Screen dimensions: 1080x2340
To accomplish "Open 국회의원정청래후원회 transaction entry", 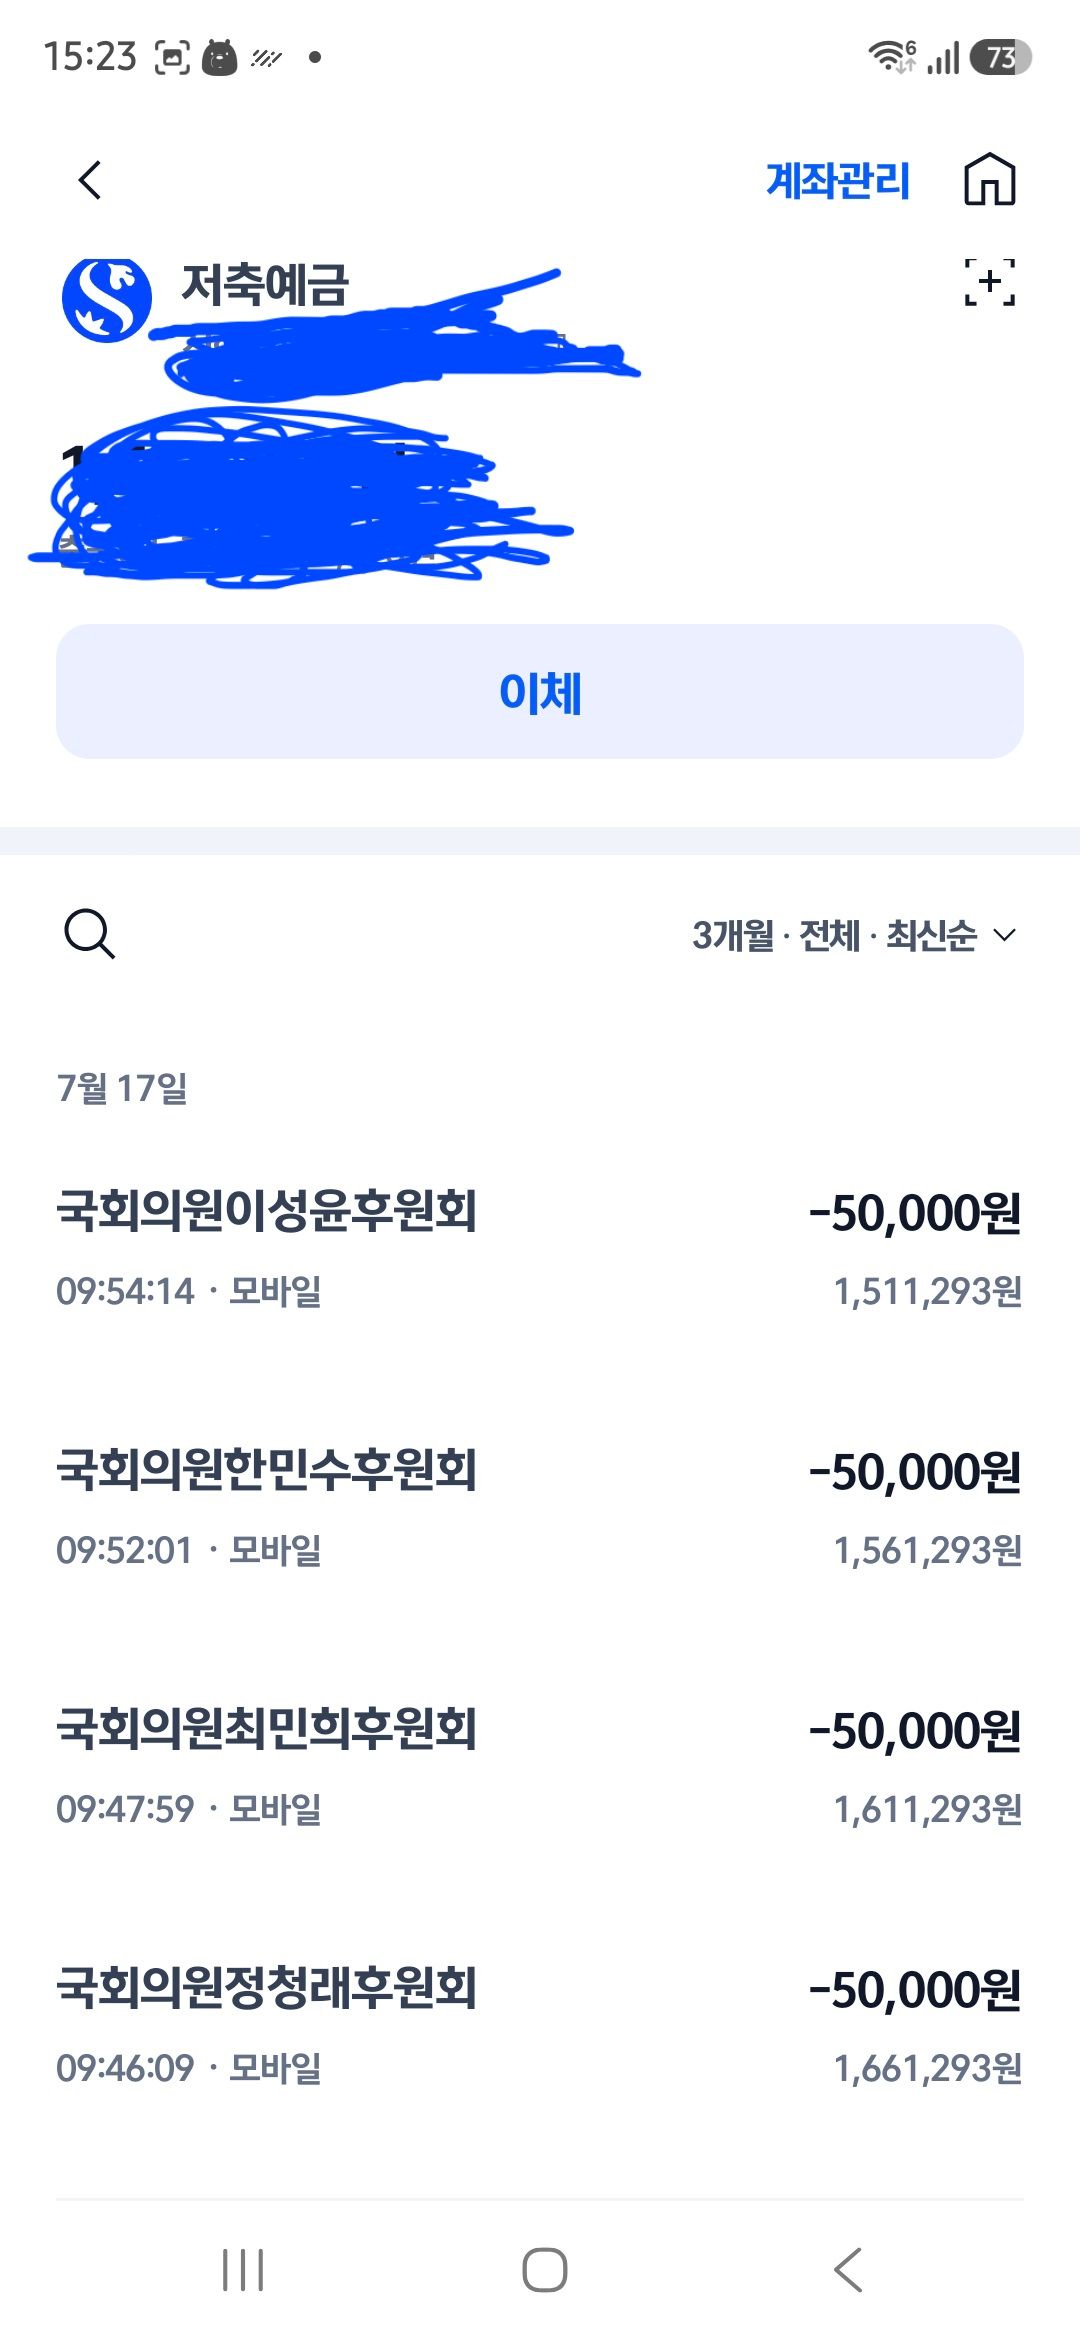I will point(540,2026).
